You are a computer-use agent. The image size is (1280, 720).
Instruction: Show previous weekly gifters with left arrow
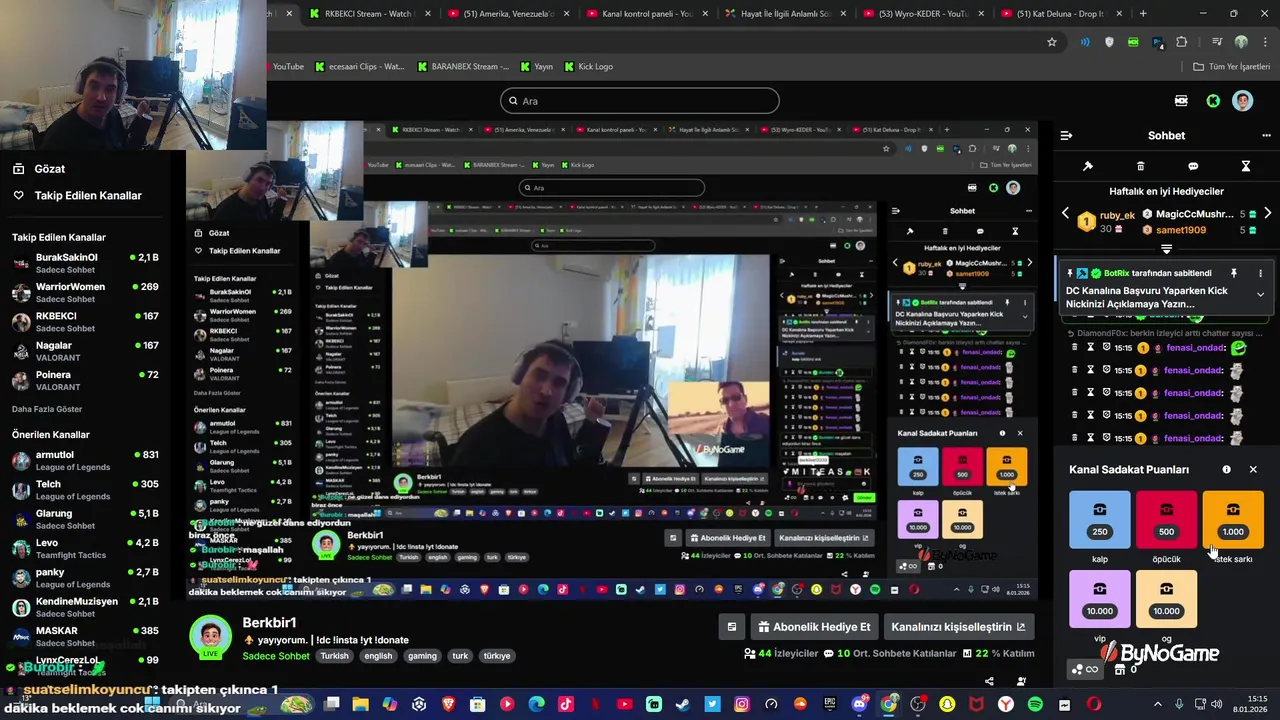point(1065,214)
